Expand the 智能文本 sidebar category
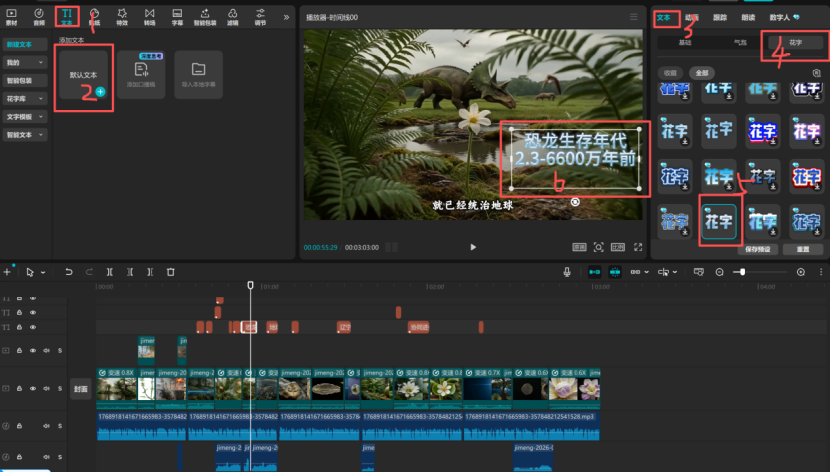Image resolution: width=831 pixels, height=472 pixels. 24,134
